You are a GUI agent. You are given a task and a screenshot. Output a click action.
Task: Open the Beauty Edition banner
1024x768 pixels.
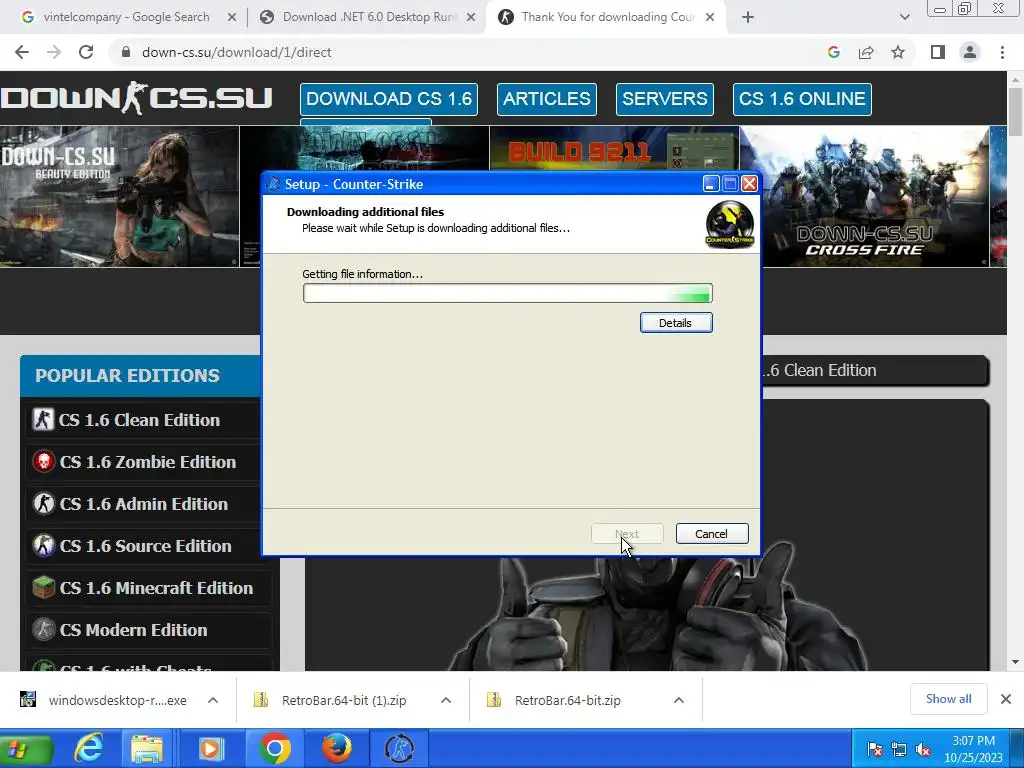(120, 196)
